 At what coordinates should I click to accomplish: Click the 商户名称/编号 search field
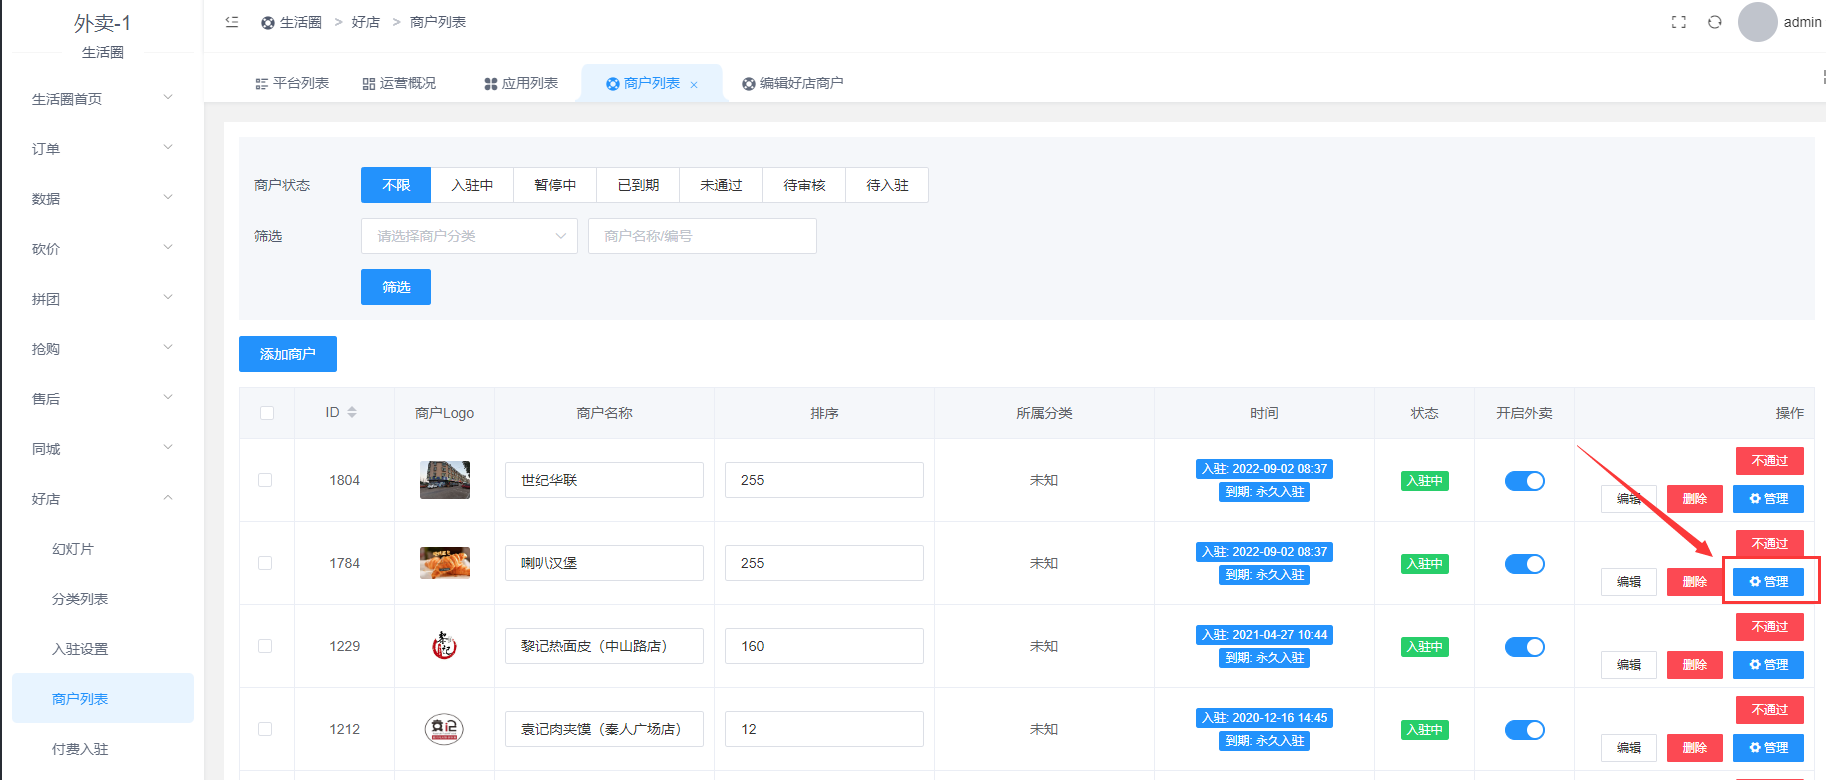coord(702,236)
